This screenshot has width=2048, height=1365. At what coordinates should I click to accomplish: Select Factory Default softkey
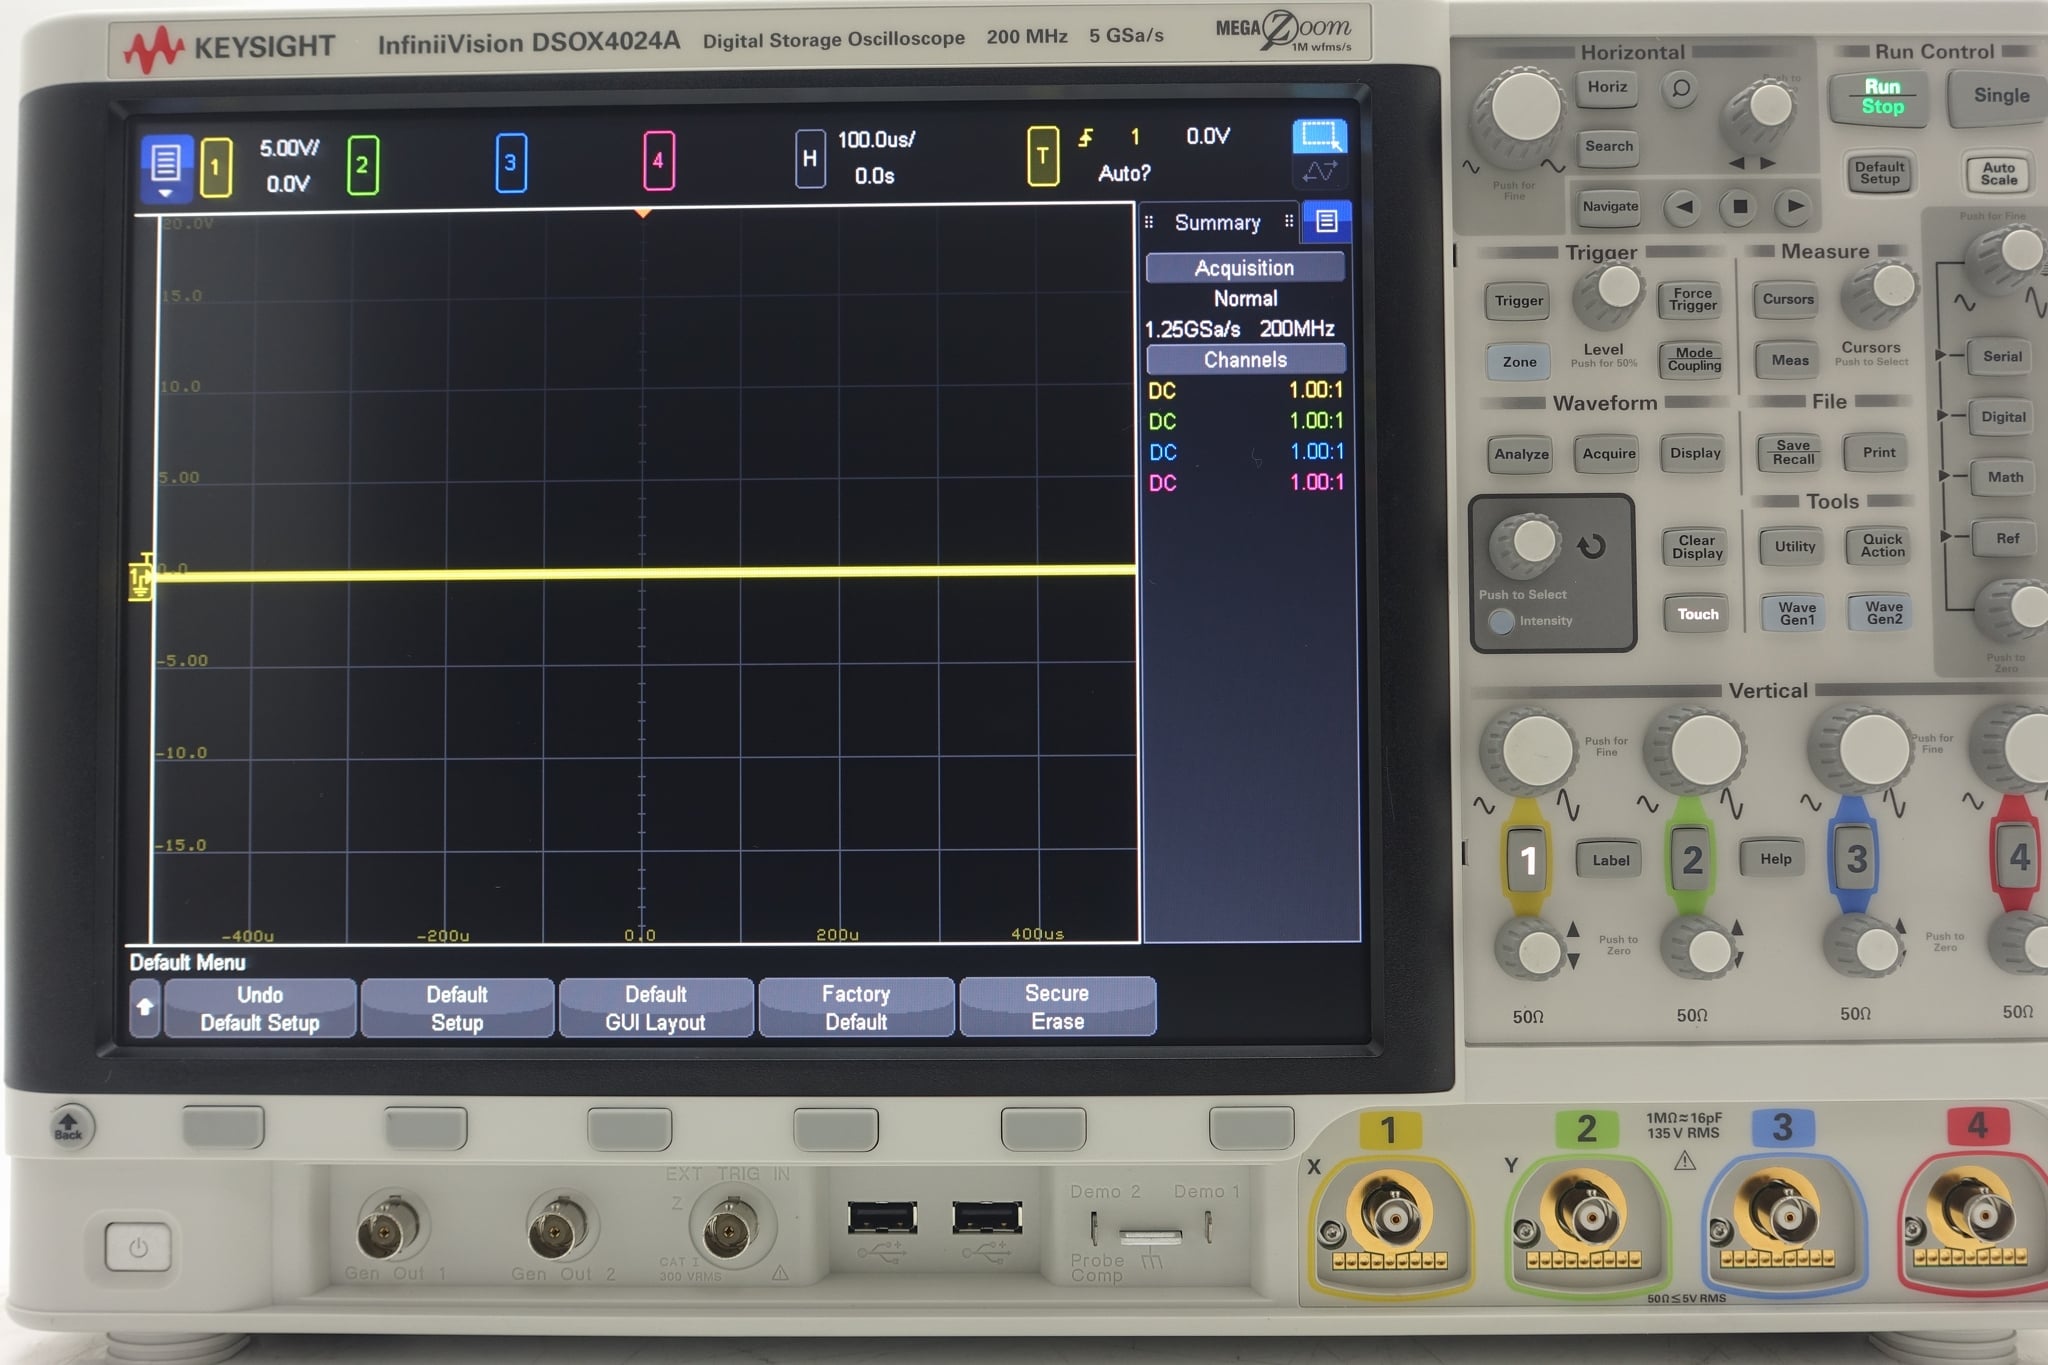[x=856, y=1007]
